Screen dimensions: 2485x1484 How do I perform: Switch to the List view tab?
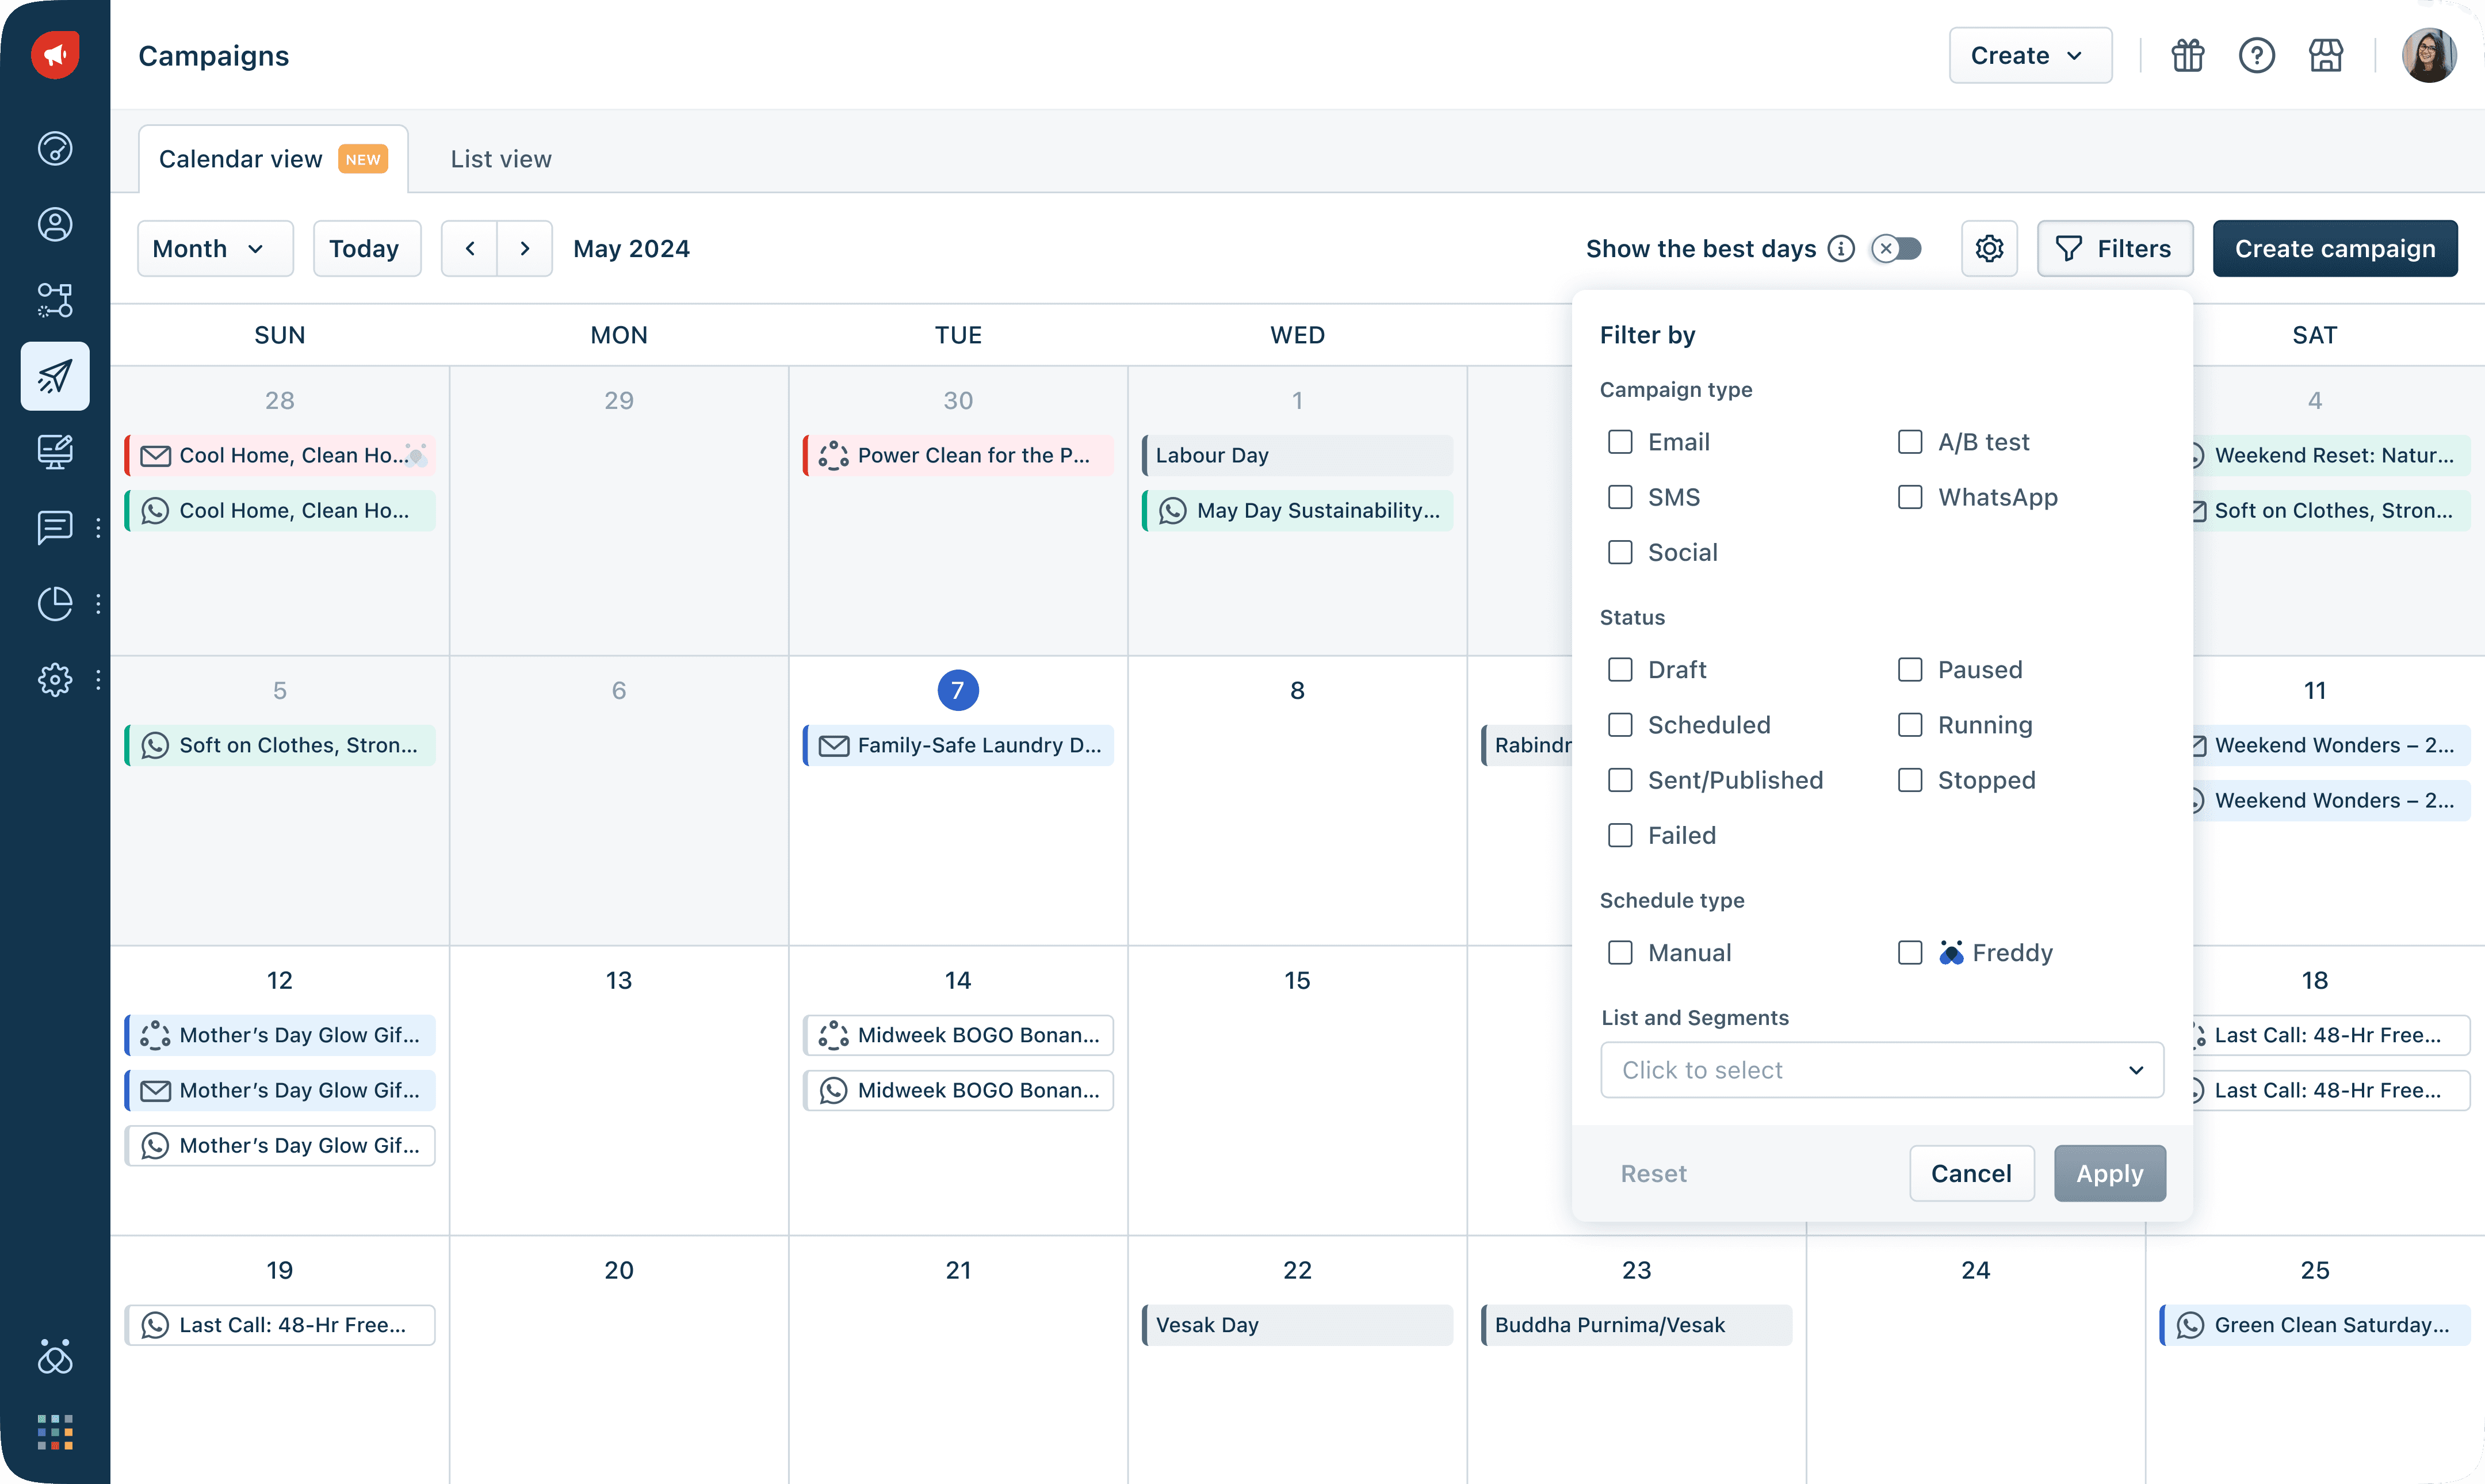tap(500, 159)
